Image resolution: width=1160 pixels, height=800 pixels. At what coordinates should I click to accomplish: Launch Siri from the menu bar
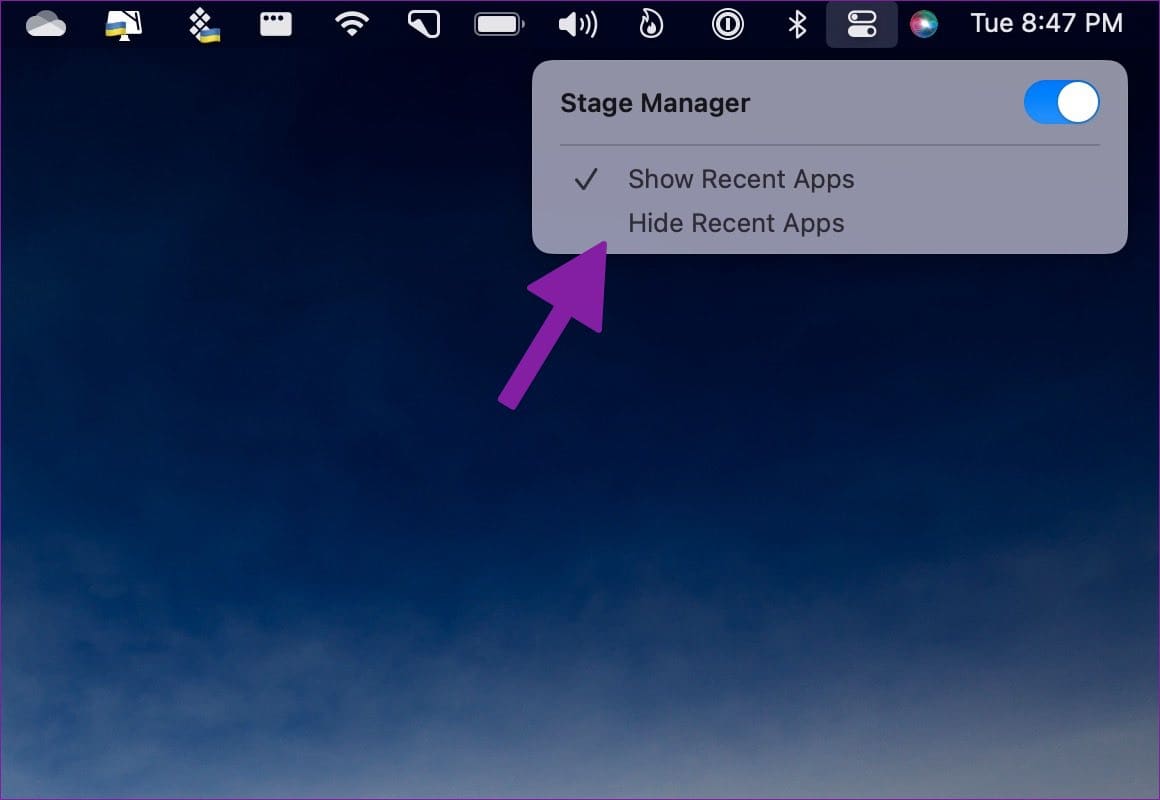tap(924, 24)
